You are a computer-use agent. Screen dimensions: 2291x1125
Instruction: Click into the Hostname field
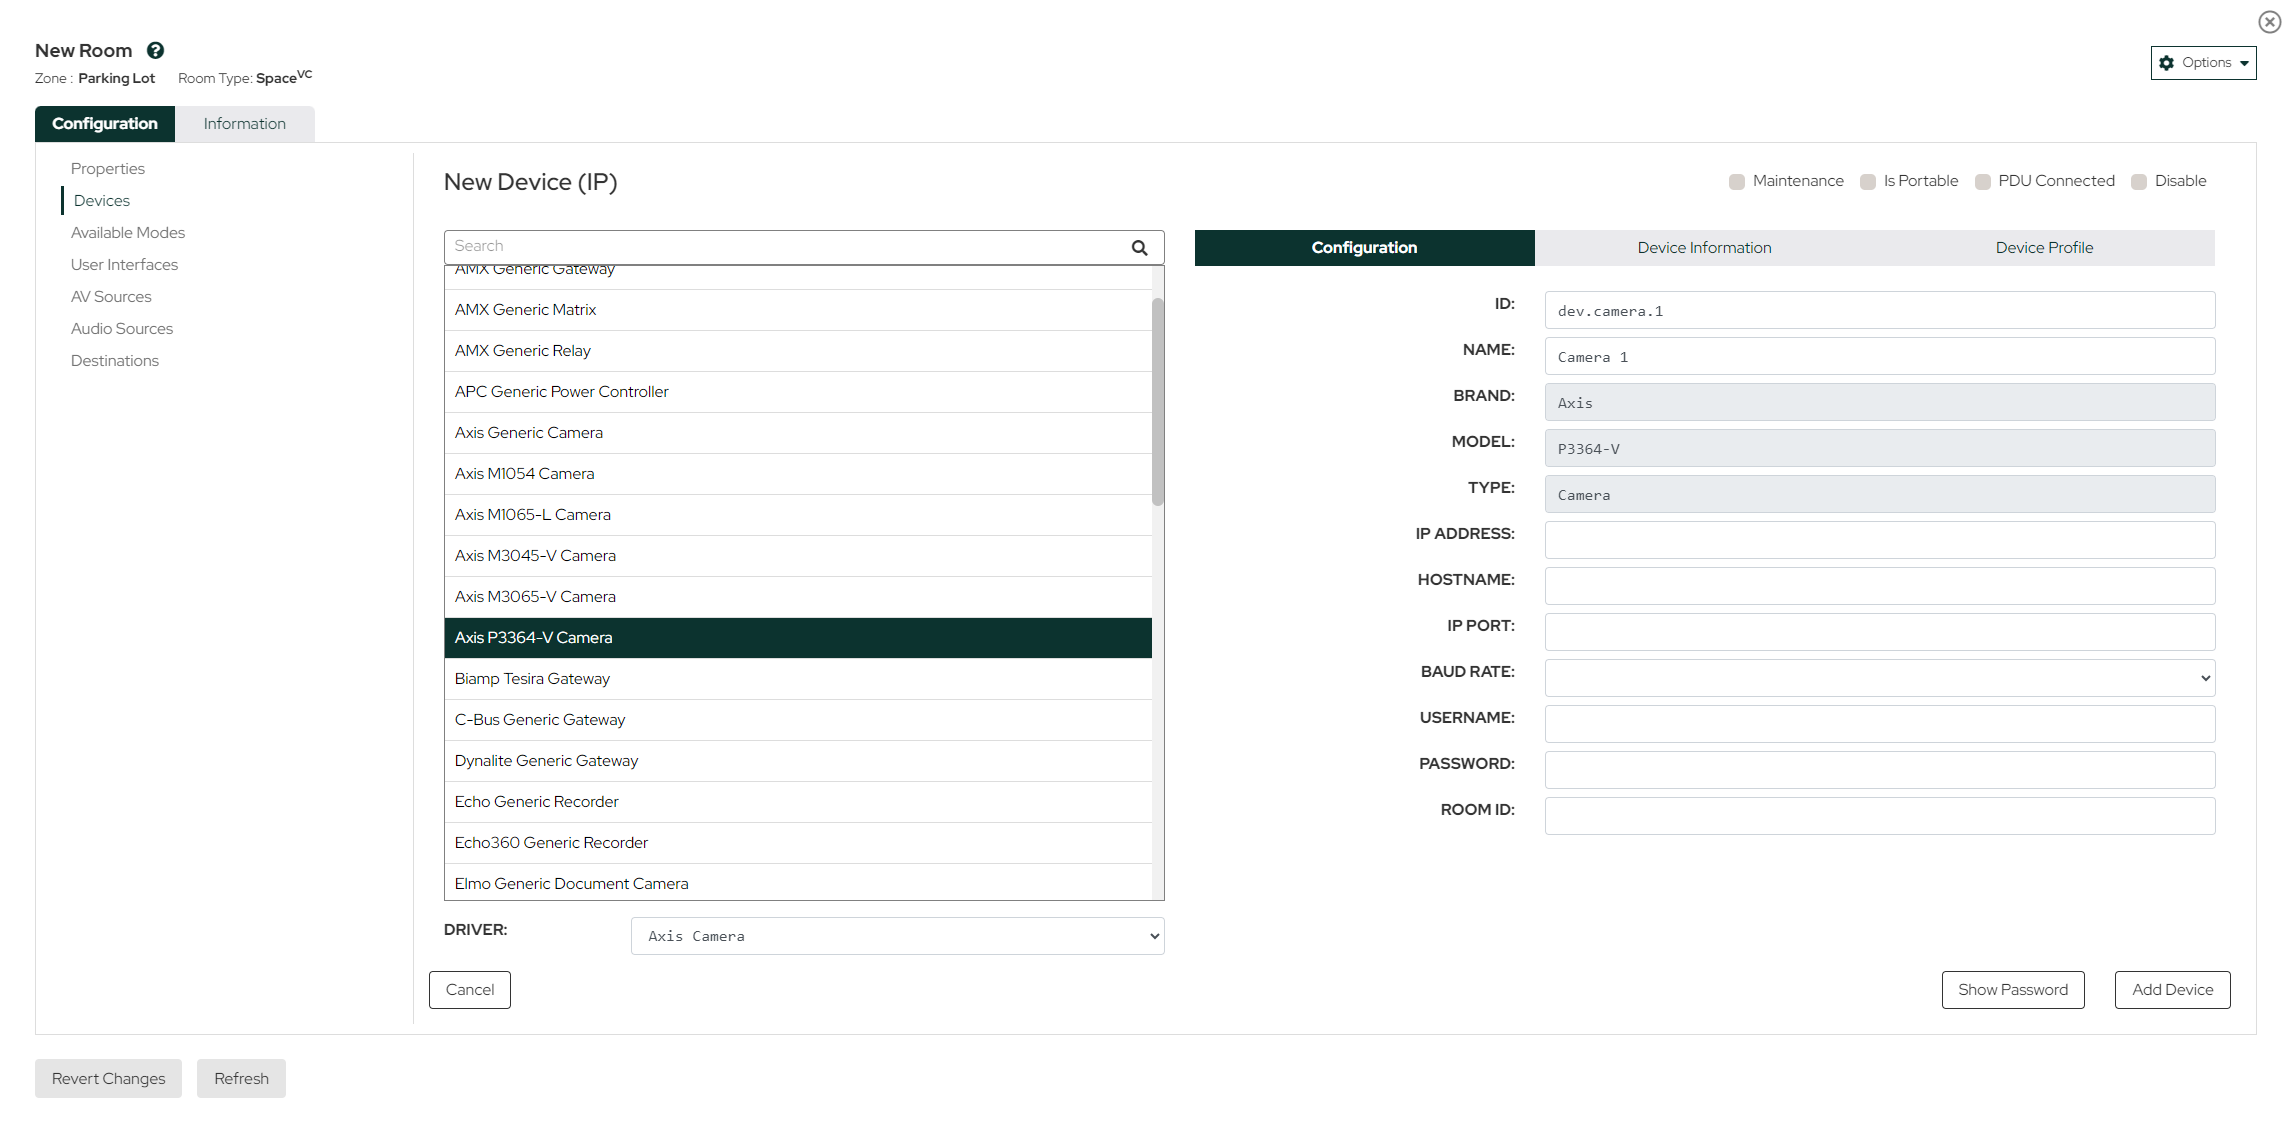click(x=1879, y=586)
